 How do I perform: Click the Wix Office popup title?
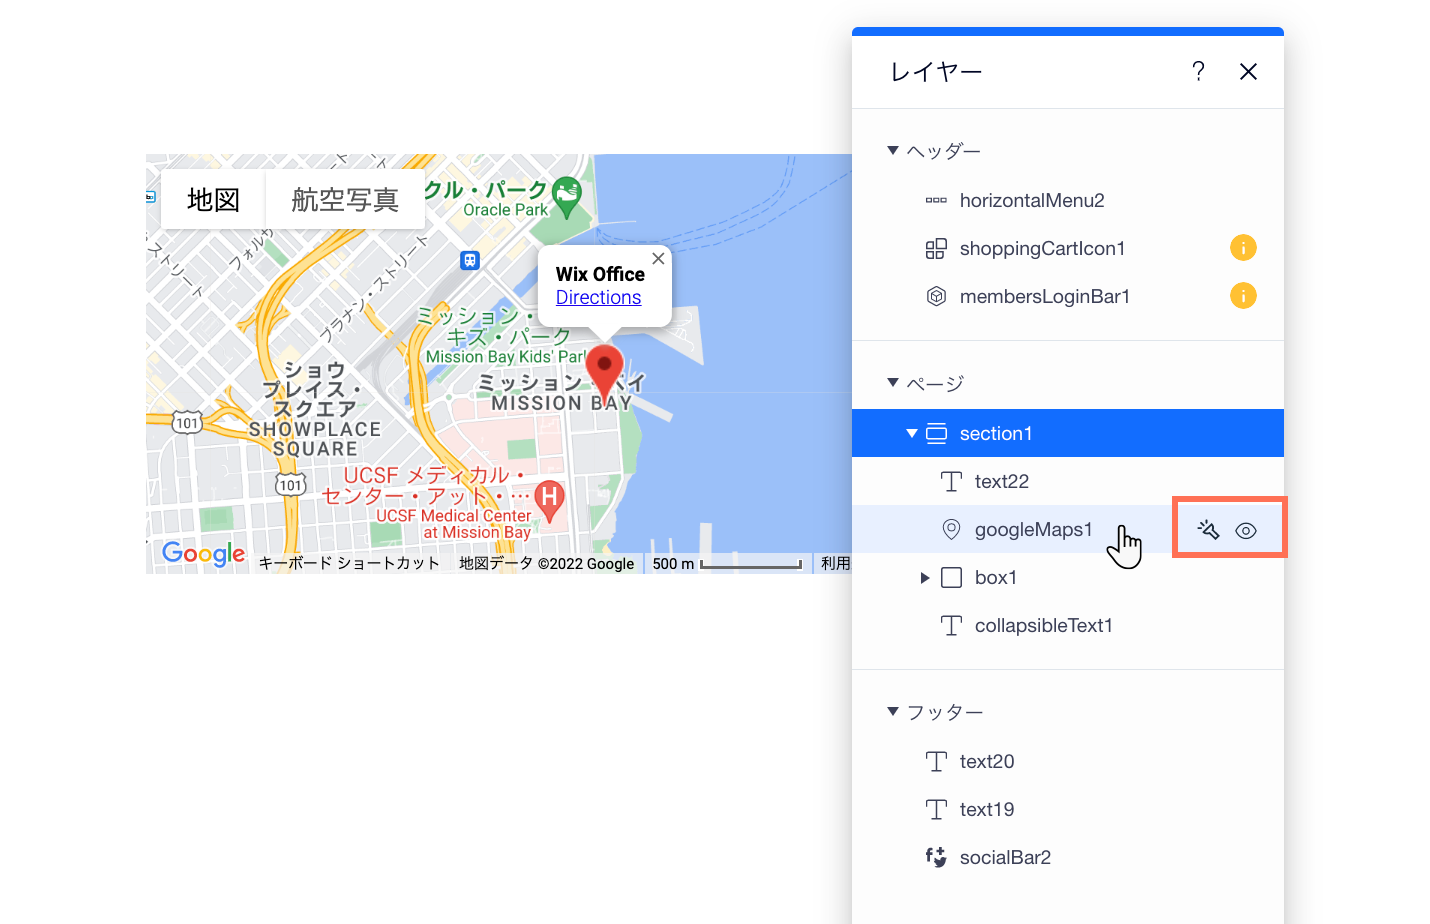coord(600,274)
